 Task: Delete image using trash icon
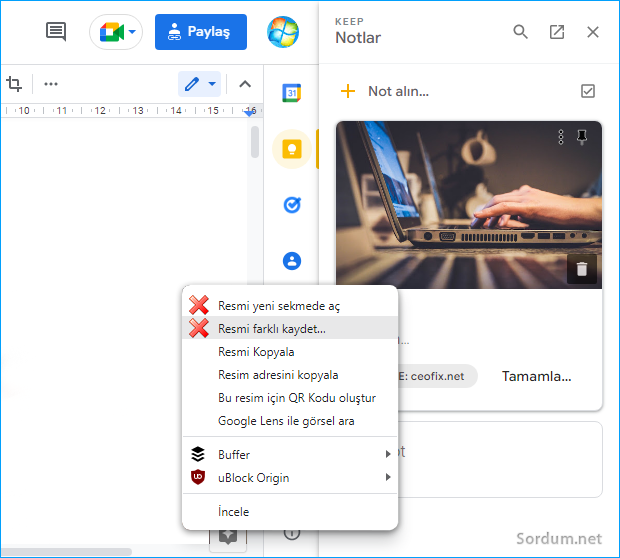[582, 267]
